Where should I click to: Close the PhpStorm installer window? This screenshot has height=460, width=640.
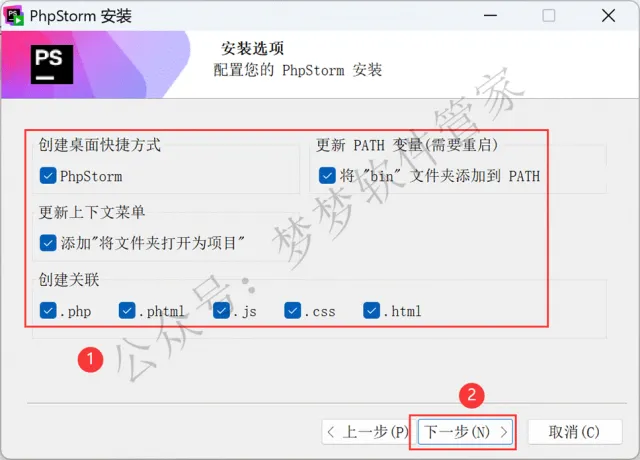tap(608, 16)
